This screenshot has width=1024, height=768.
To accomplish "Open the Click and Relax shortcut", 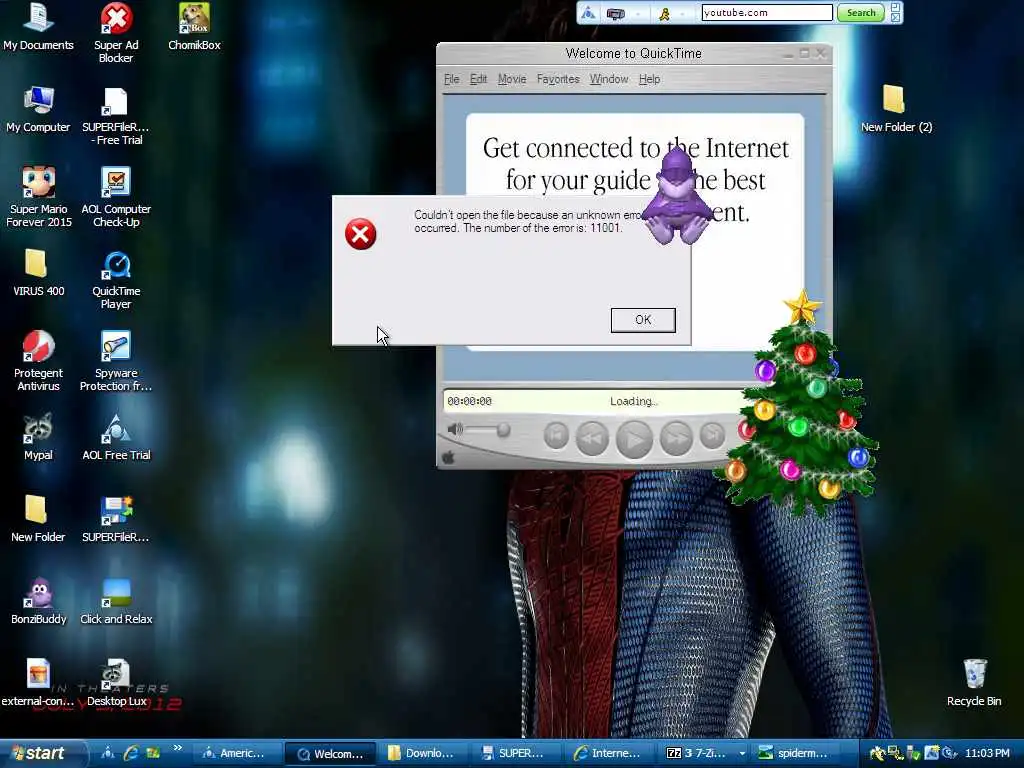I will (116, 601).
